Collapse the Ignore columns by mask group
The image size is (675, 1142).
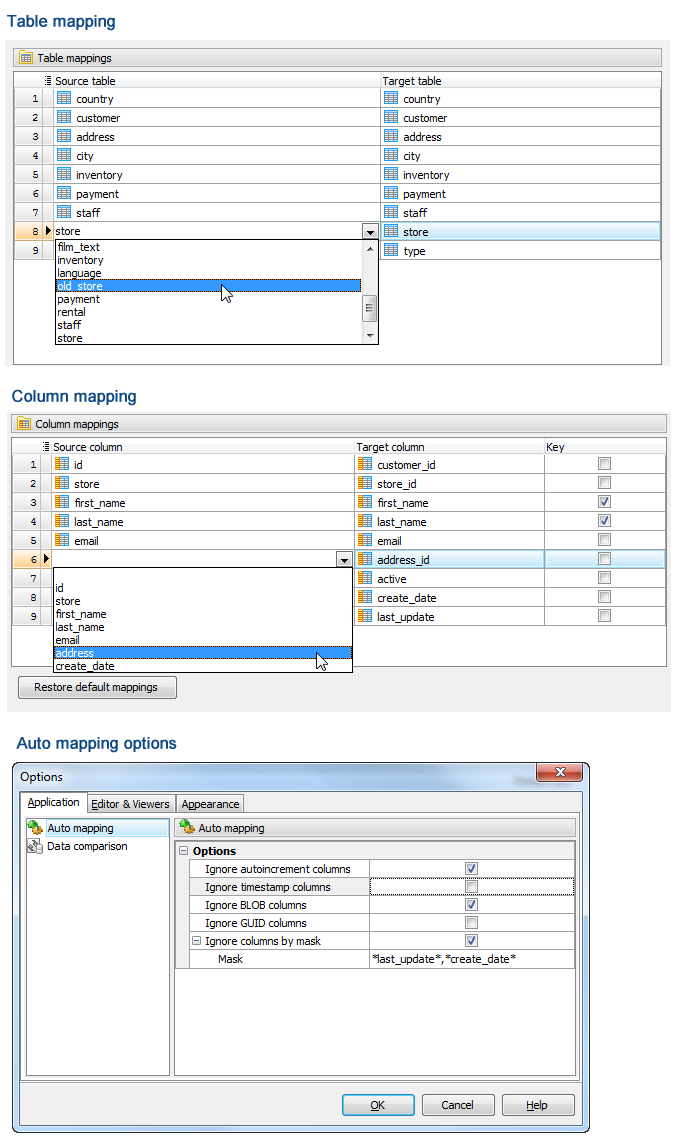(x=196, y=941)
